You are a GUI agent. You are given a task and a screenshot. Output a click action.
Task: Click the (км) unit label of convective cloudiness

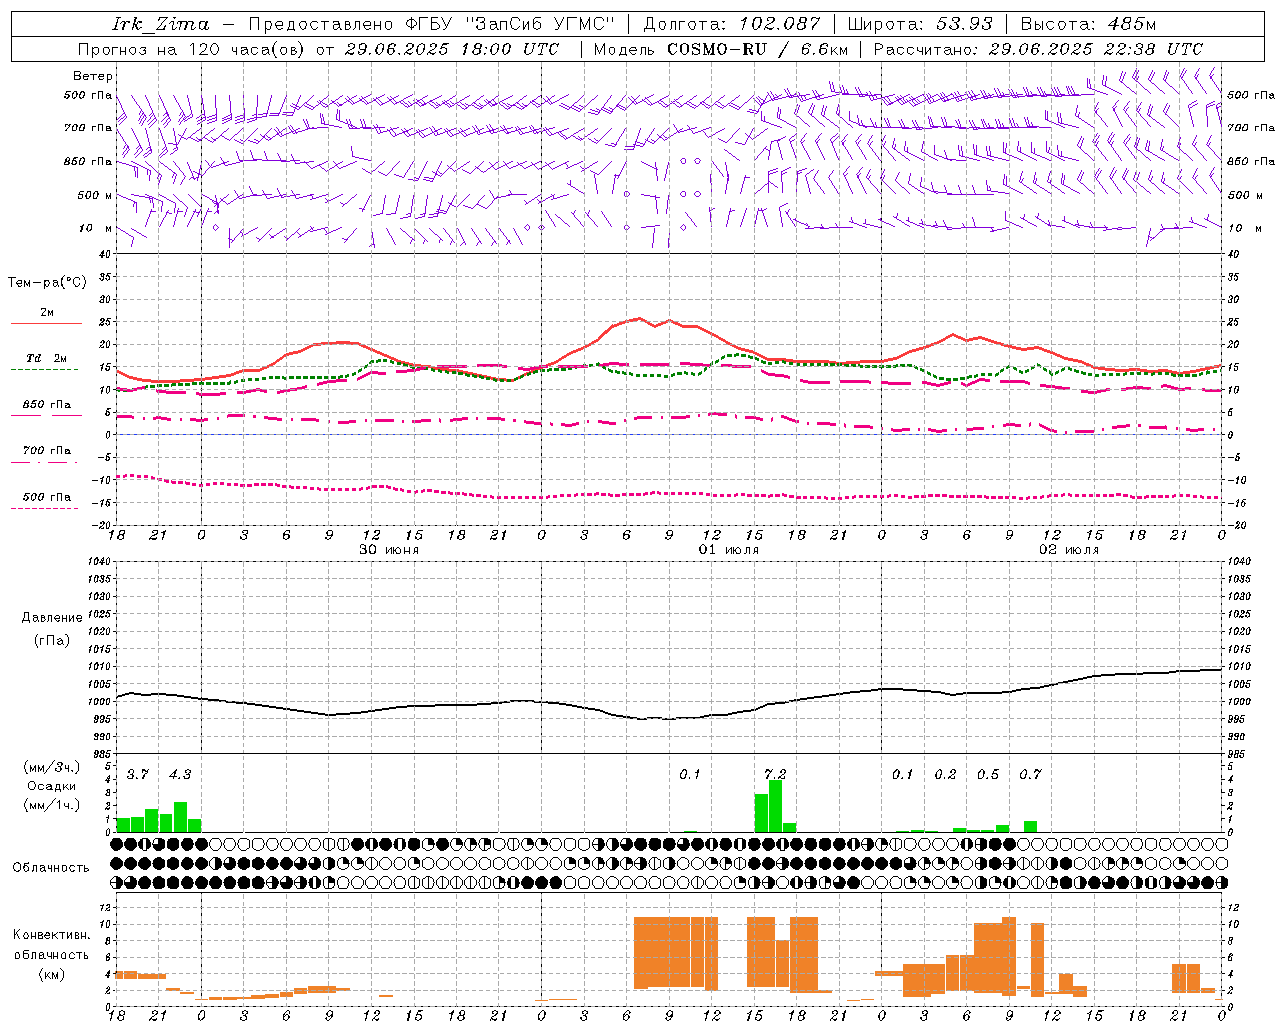(x=51, y=974)
